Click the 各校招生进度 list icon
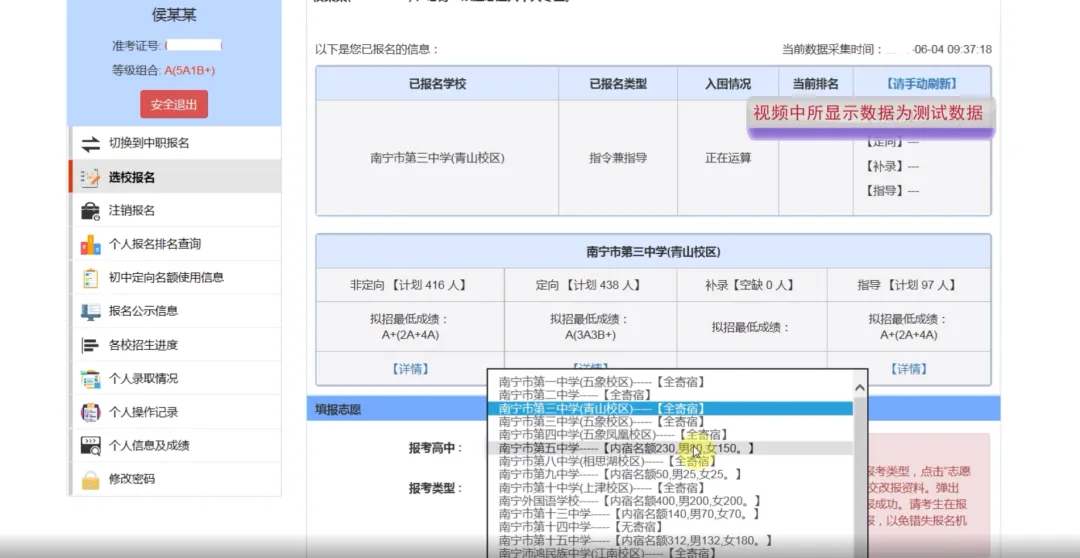 [90, 345]
